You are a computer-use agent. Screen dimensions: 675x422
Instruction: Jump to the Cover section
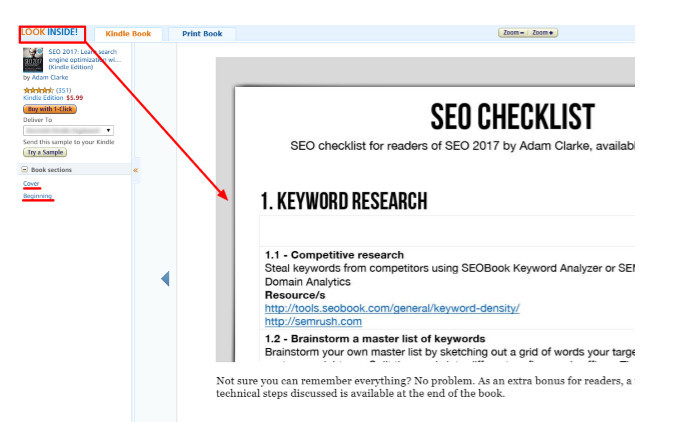pyautogui.click(x=31, y=183)
